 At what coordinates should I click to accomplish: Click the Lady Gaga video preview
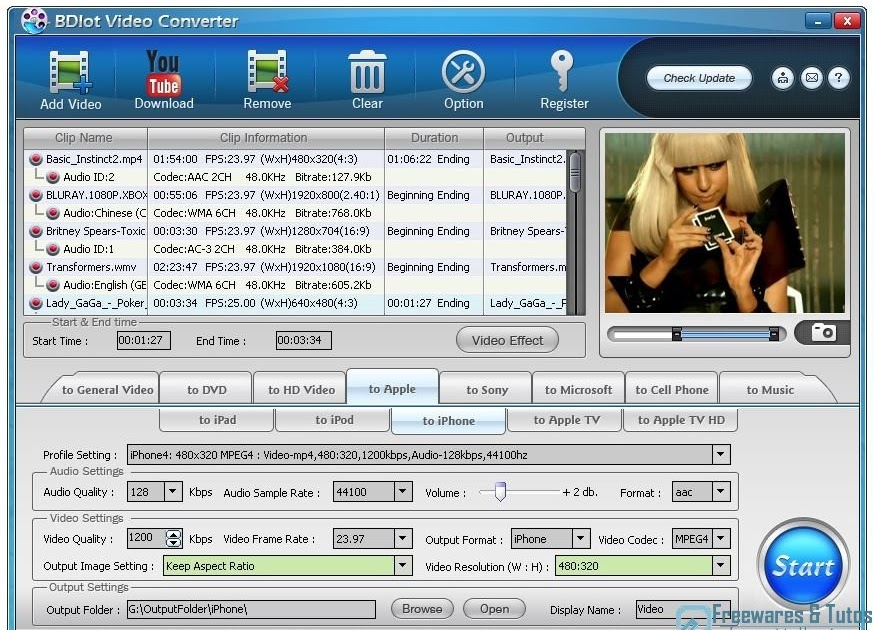click(x=725, y=222)
